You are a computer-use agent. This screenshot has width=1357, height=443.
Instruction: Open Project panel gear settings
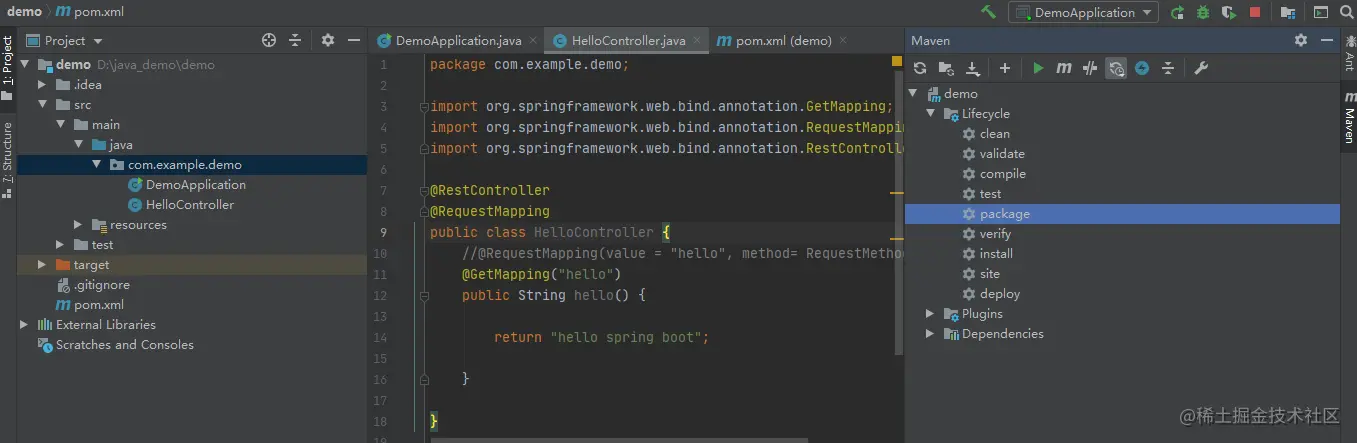pyautogui.click(x=328, y=40)
